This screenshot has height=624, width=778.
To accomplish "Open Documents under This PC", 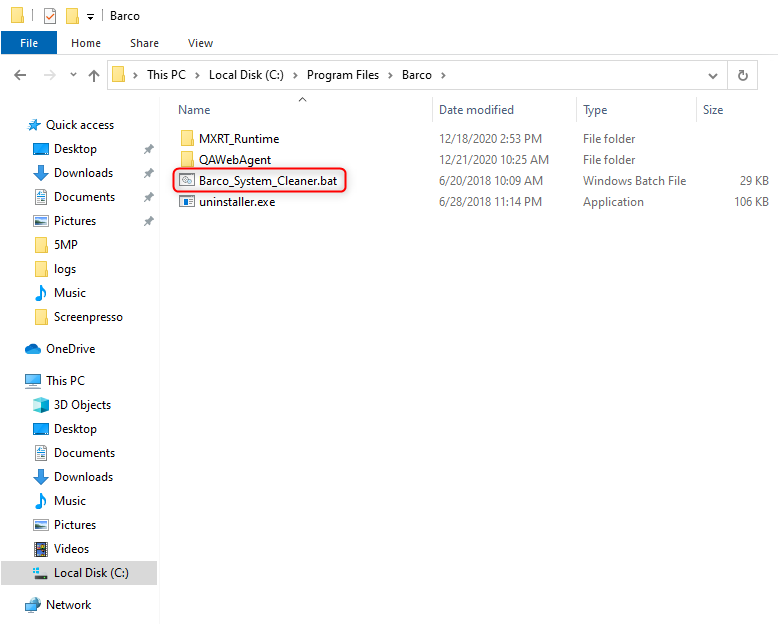I will tap(84, 453).
